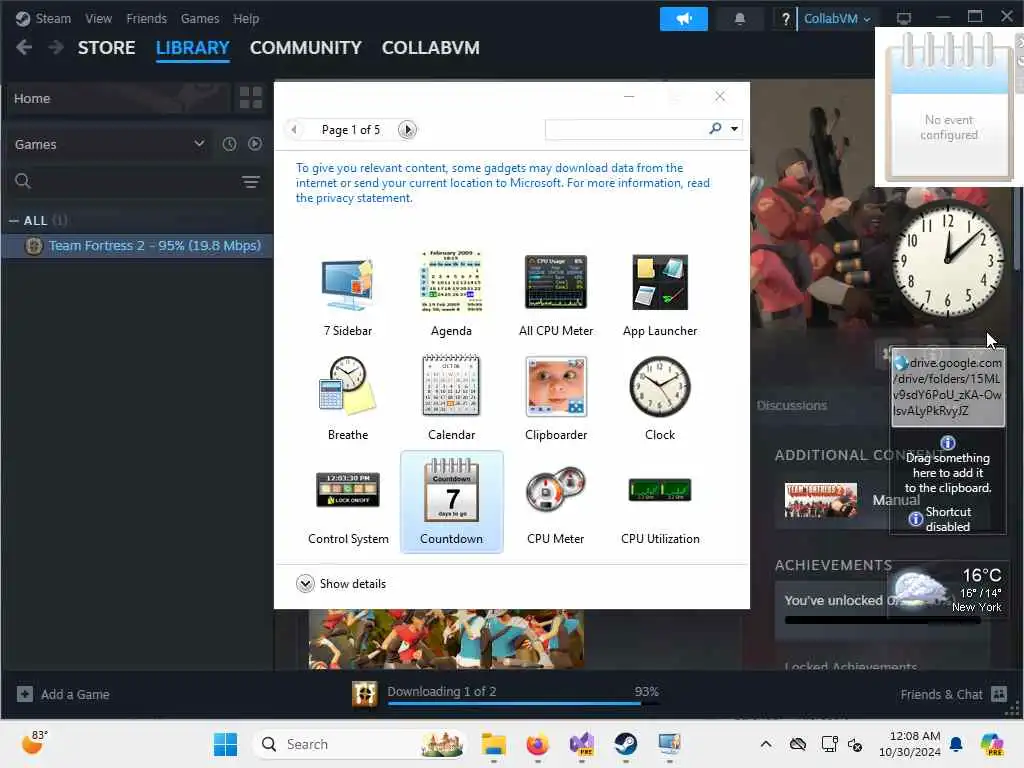This screenshot has width=1024, height=768.
Task: Select the Calendar gadget icon
Action: 451,385
